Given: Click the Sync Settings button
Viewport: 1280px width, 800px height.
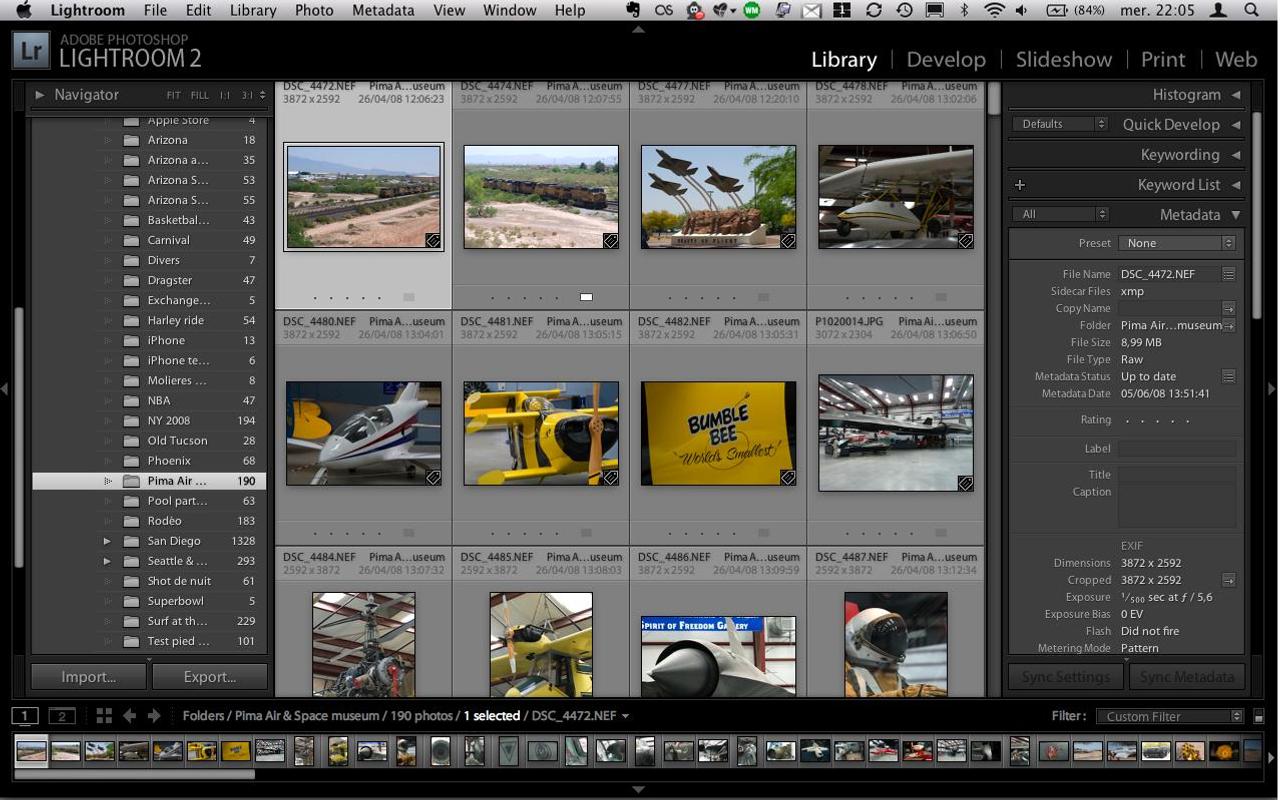Looking at the screenshot, I should click(x=1066, y=677).
